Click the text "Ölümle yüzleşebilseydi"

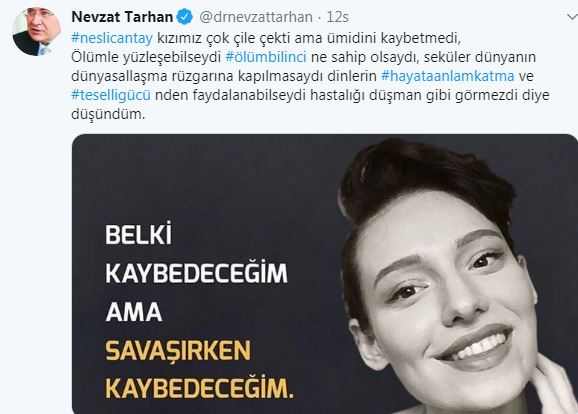pyautogui.click(x=146, y=57)
